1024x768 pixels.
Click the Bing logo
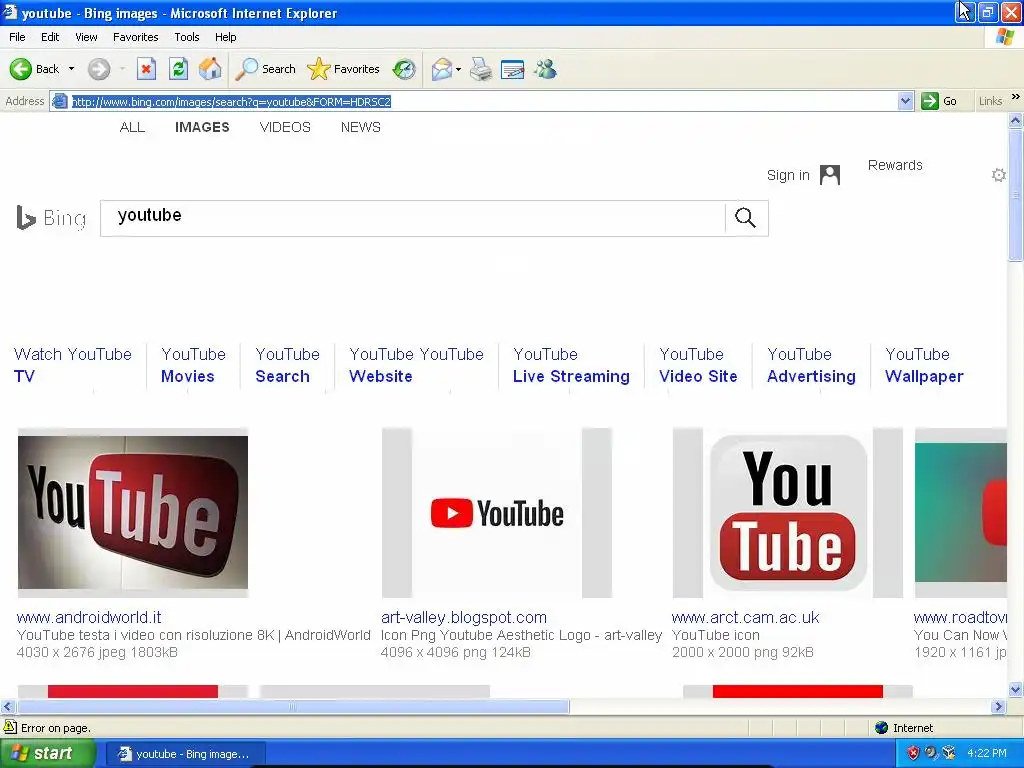(x=51, y=217)
